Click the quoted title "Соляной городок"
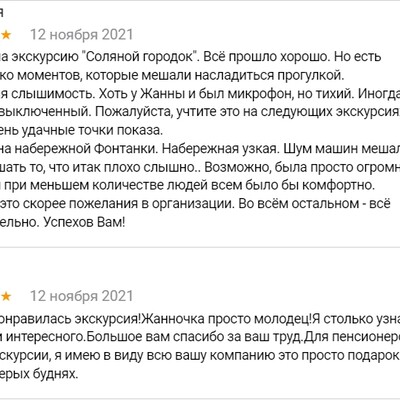This screenshot has height=400, width=400. pyautogui.click(x=140, y=57)
